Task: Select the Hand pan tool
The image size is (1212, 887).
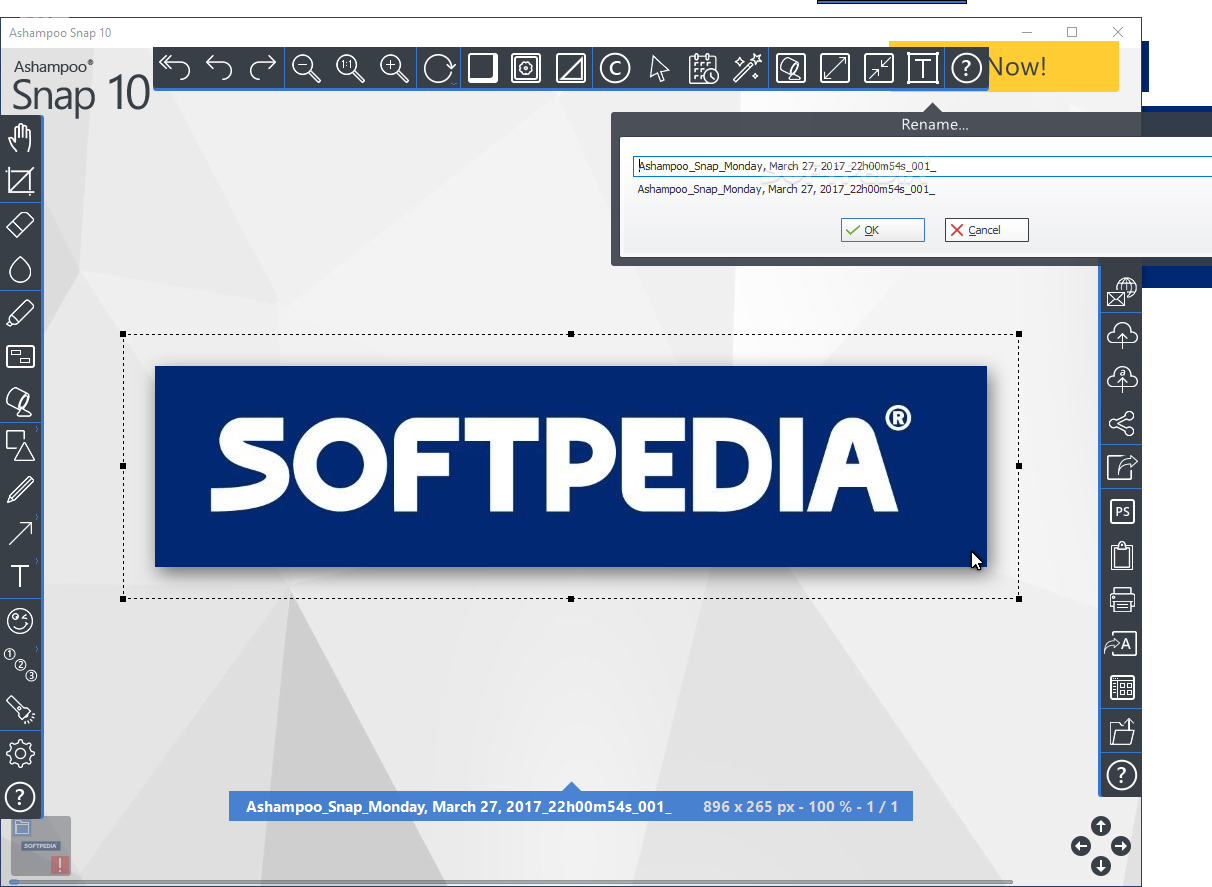Action: (x=20, y=138)
